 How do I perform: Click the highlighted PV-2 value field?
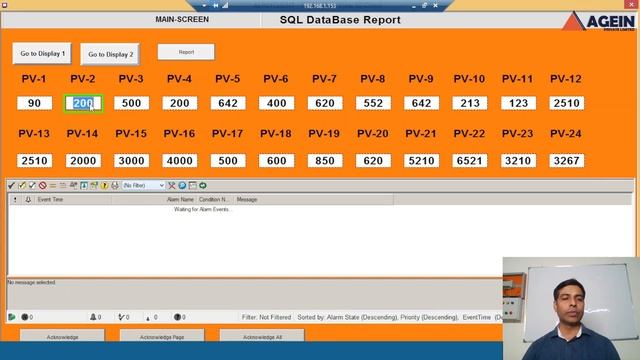pos(83,103)
